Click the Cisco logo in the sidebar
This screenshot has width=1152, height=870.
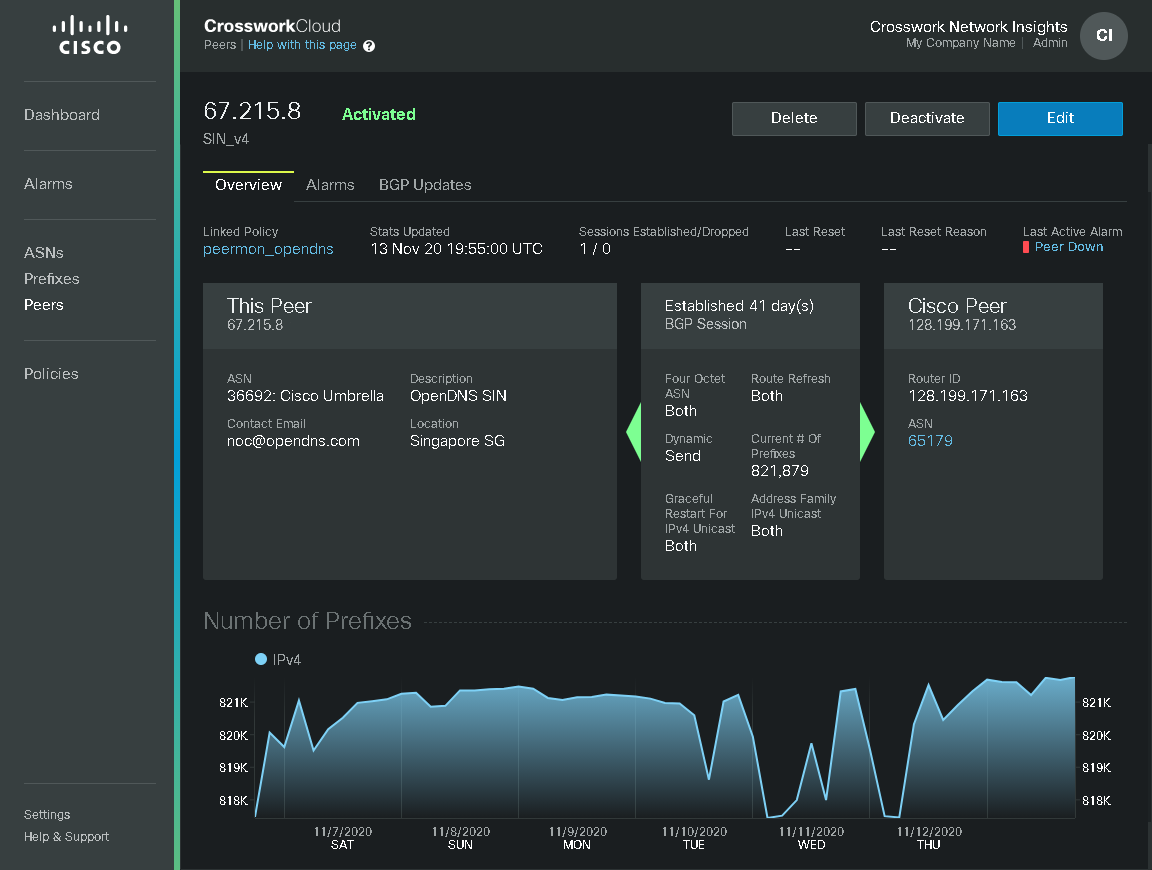pyautogui.click(x=89, y=33)
